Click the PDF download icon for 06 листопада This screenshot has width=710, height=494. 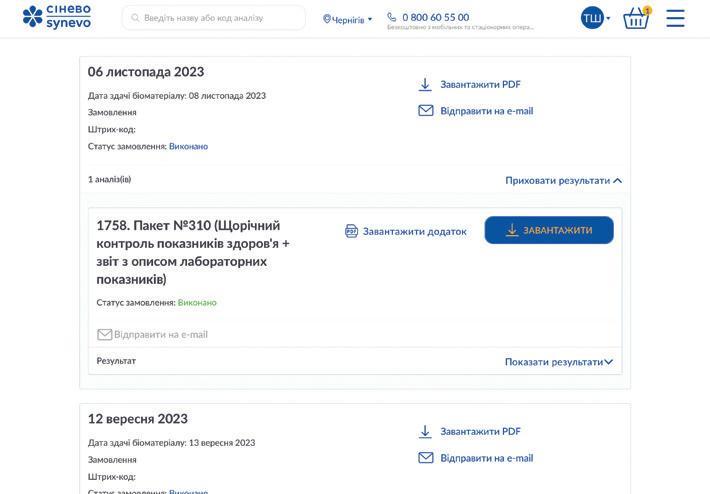tap(425, 85)
